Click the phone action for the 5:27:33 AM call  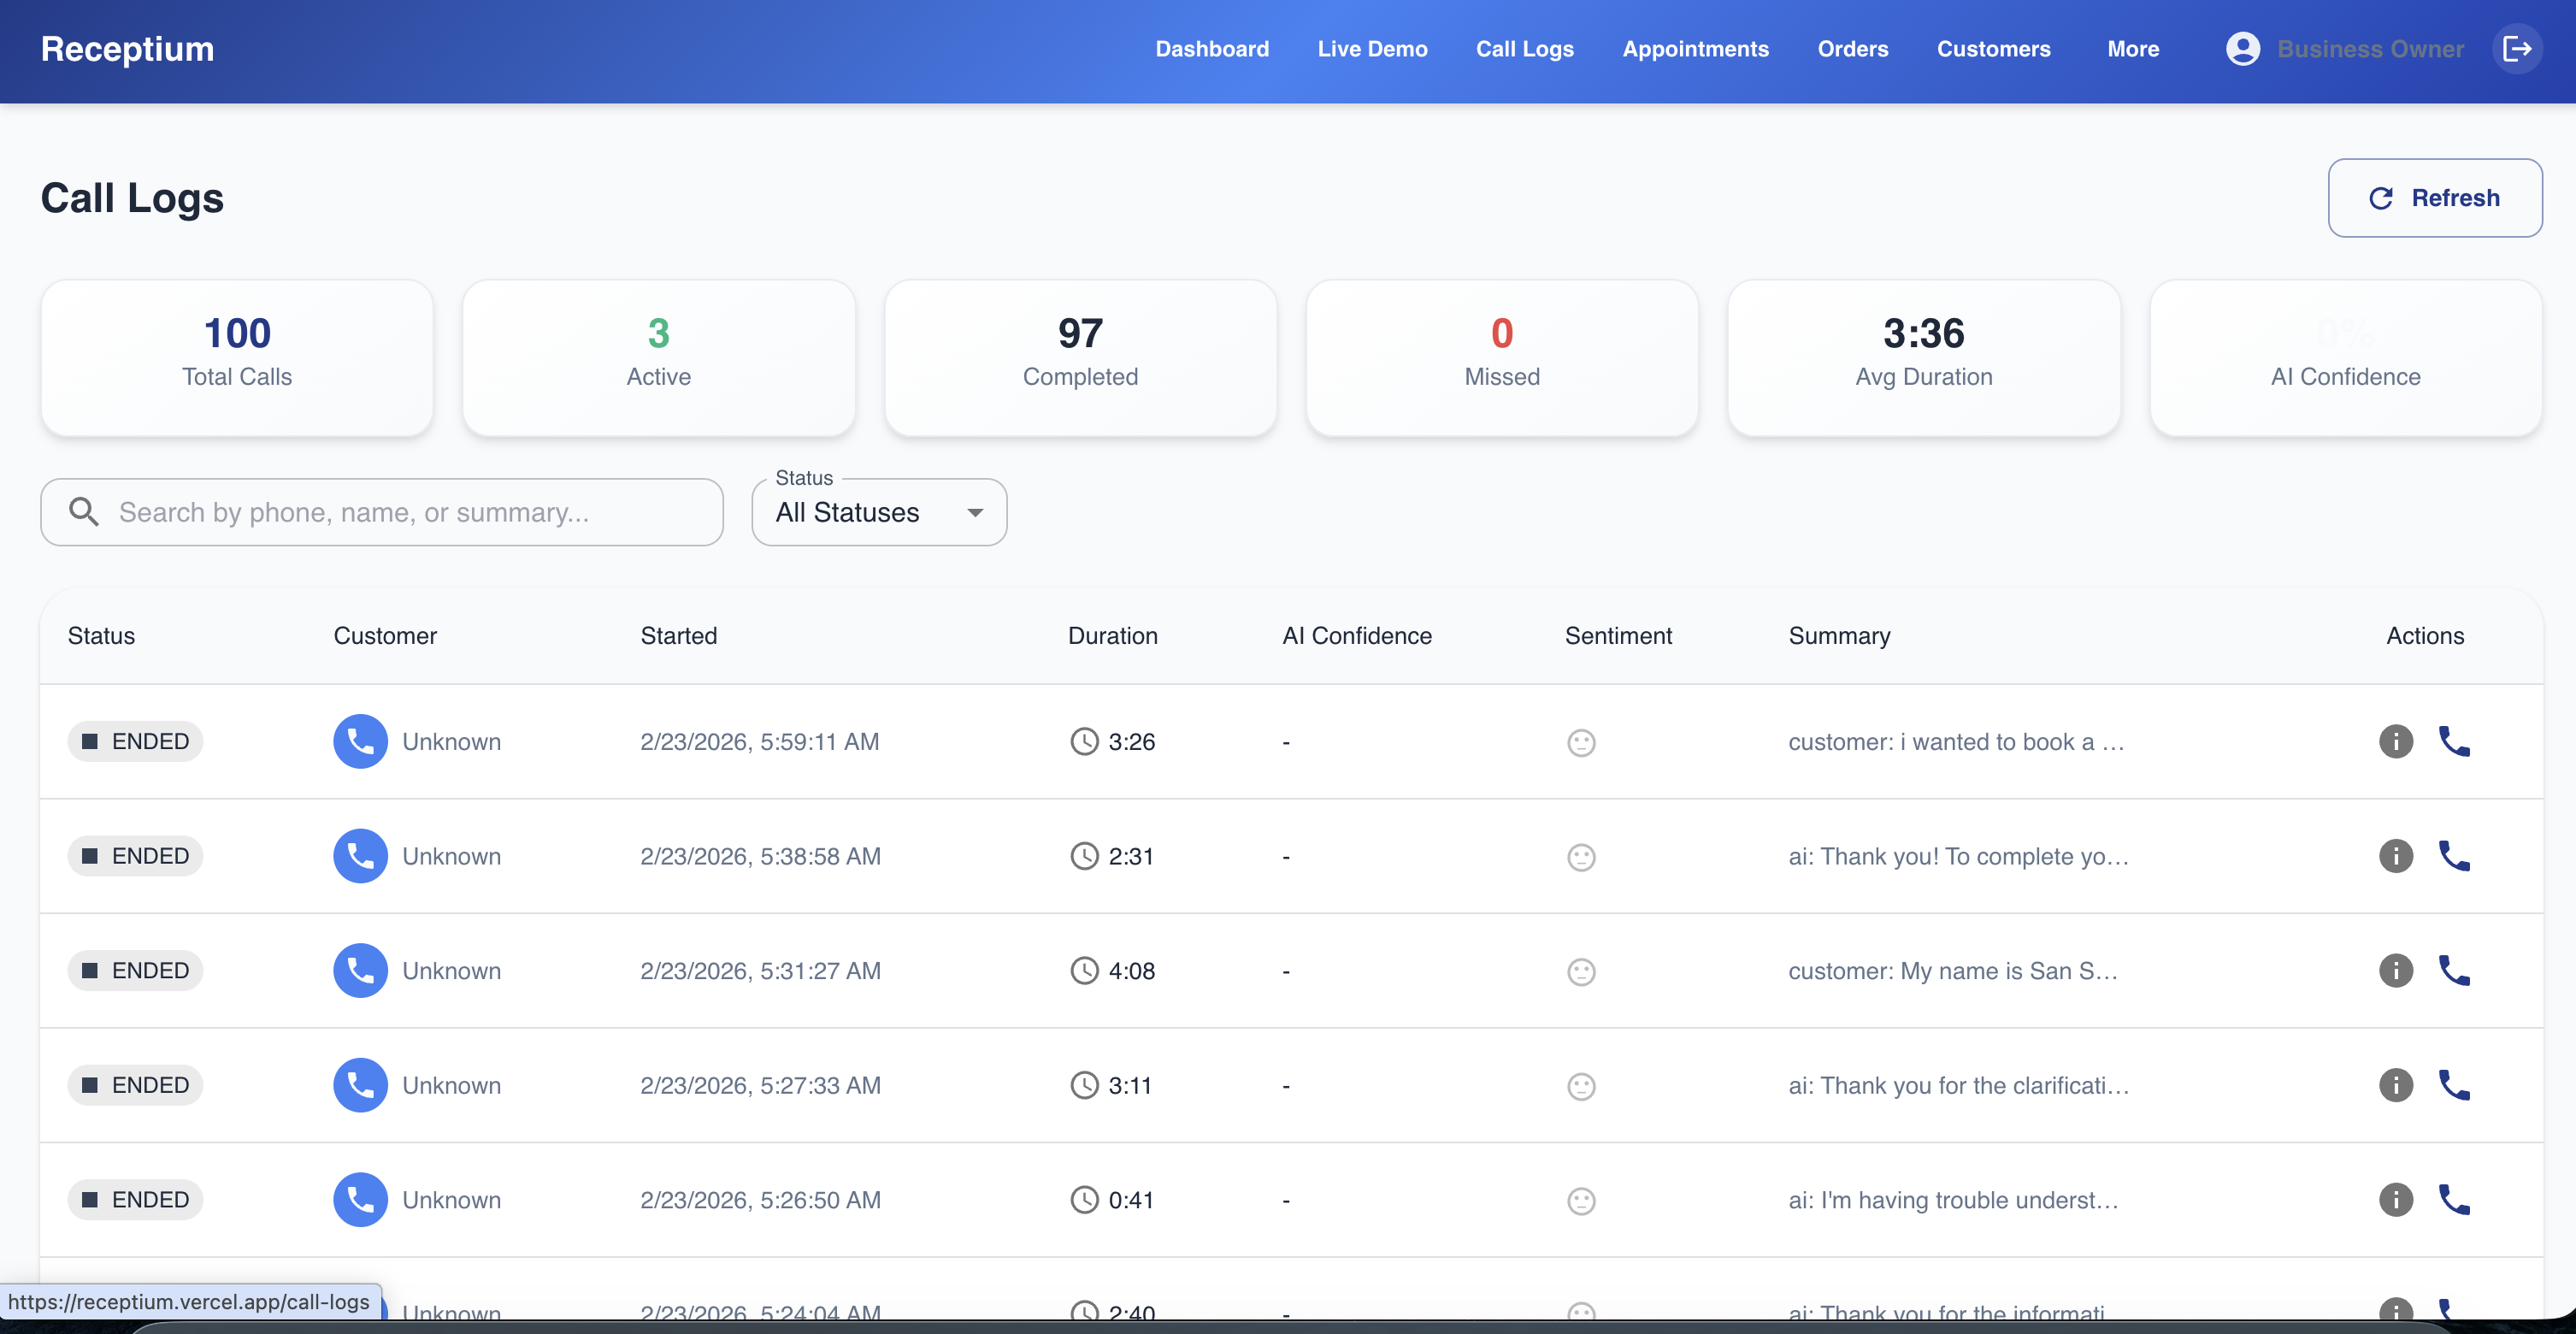[2454, 1085]
